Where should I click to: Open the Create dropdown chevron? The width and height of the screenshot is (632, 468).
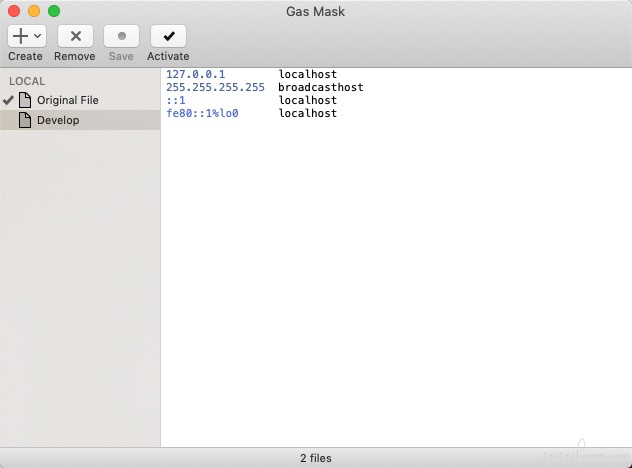tap(37, 36)
